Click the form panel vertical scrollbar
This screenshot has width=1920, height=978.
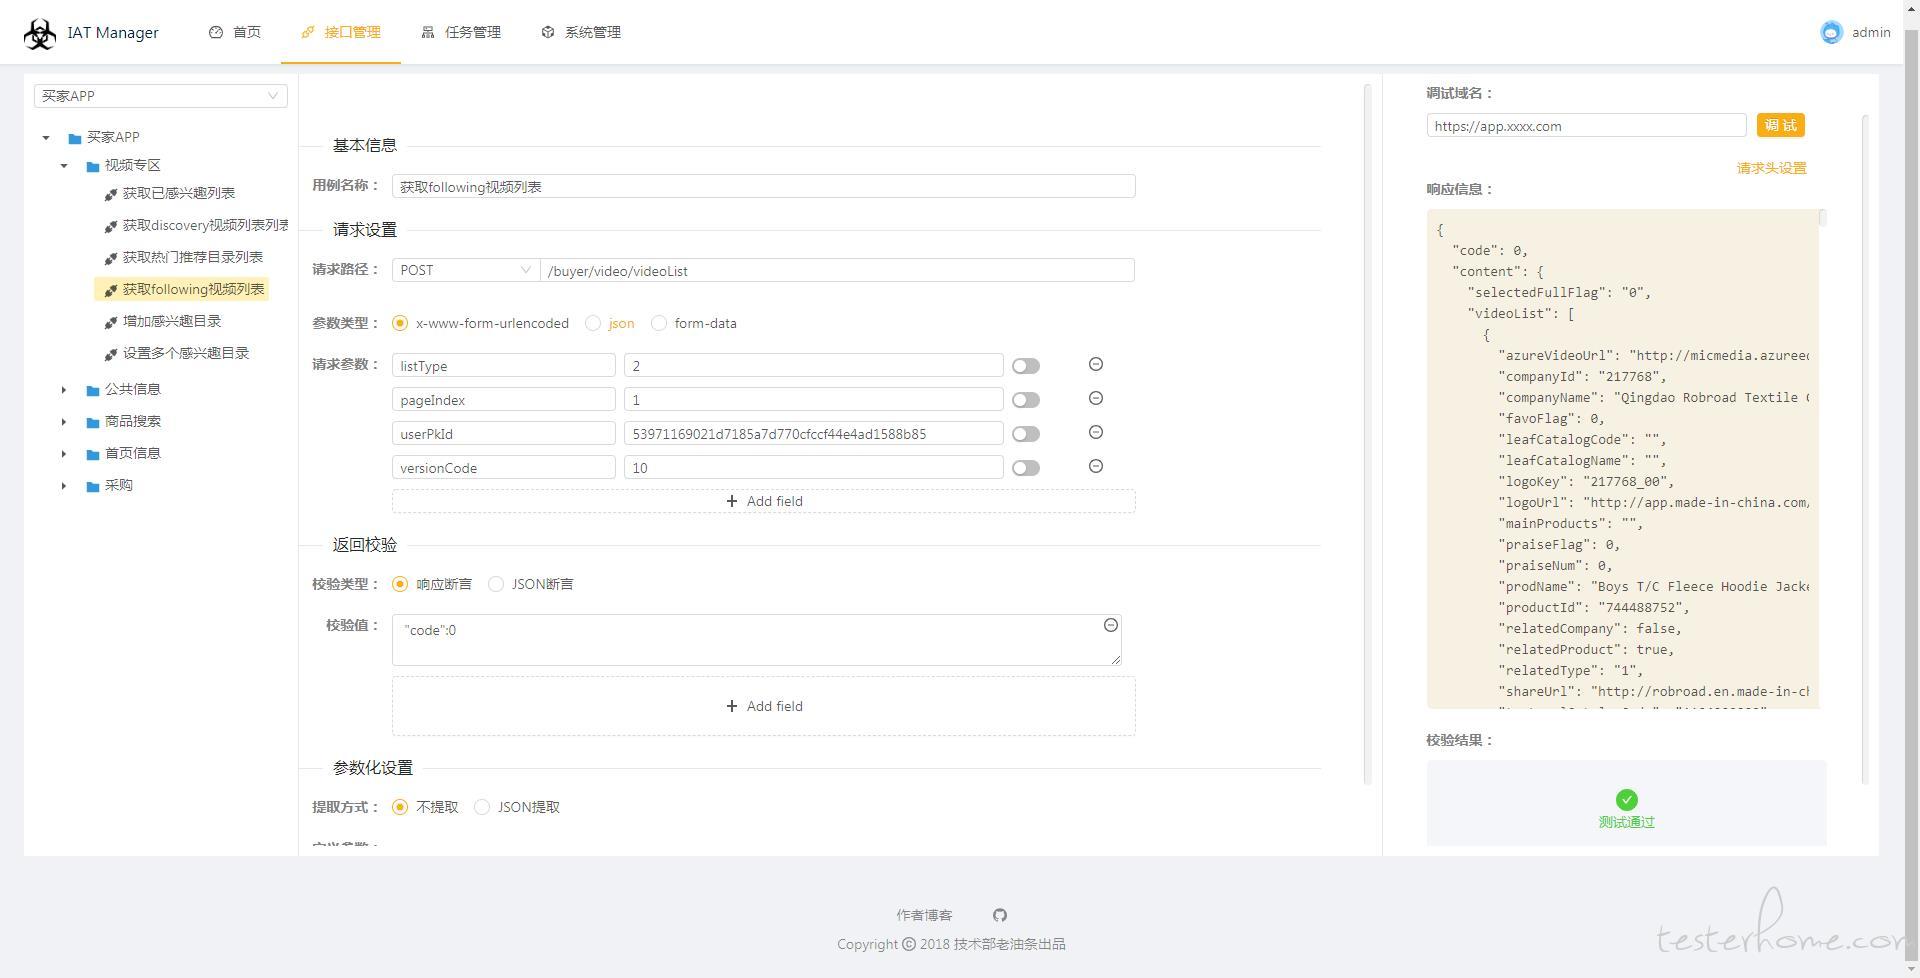(1367, 434)
